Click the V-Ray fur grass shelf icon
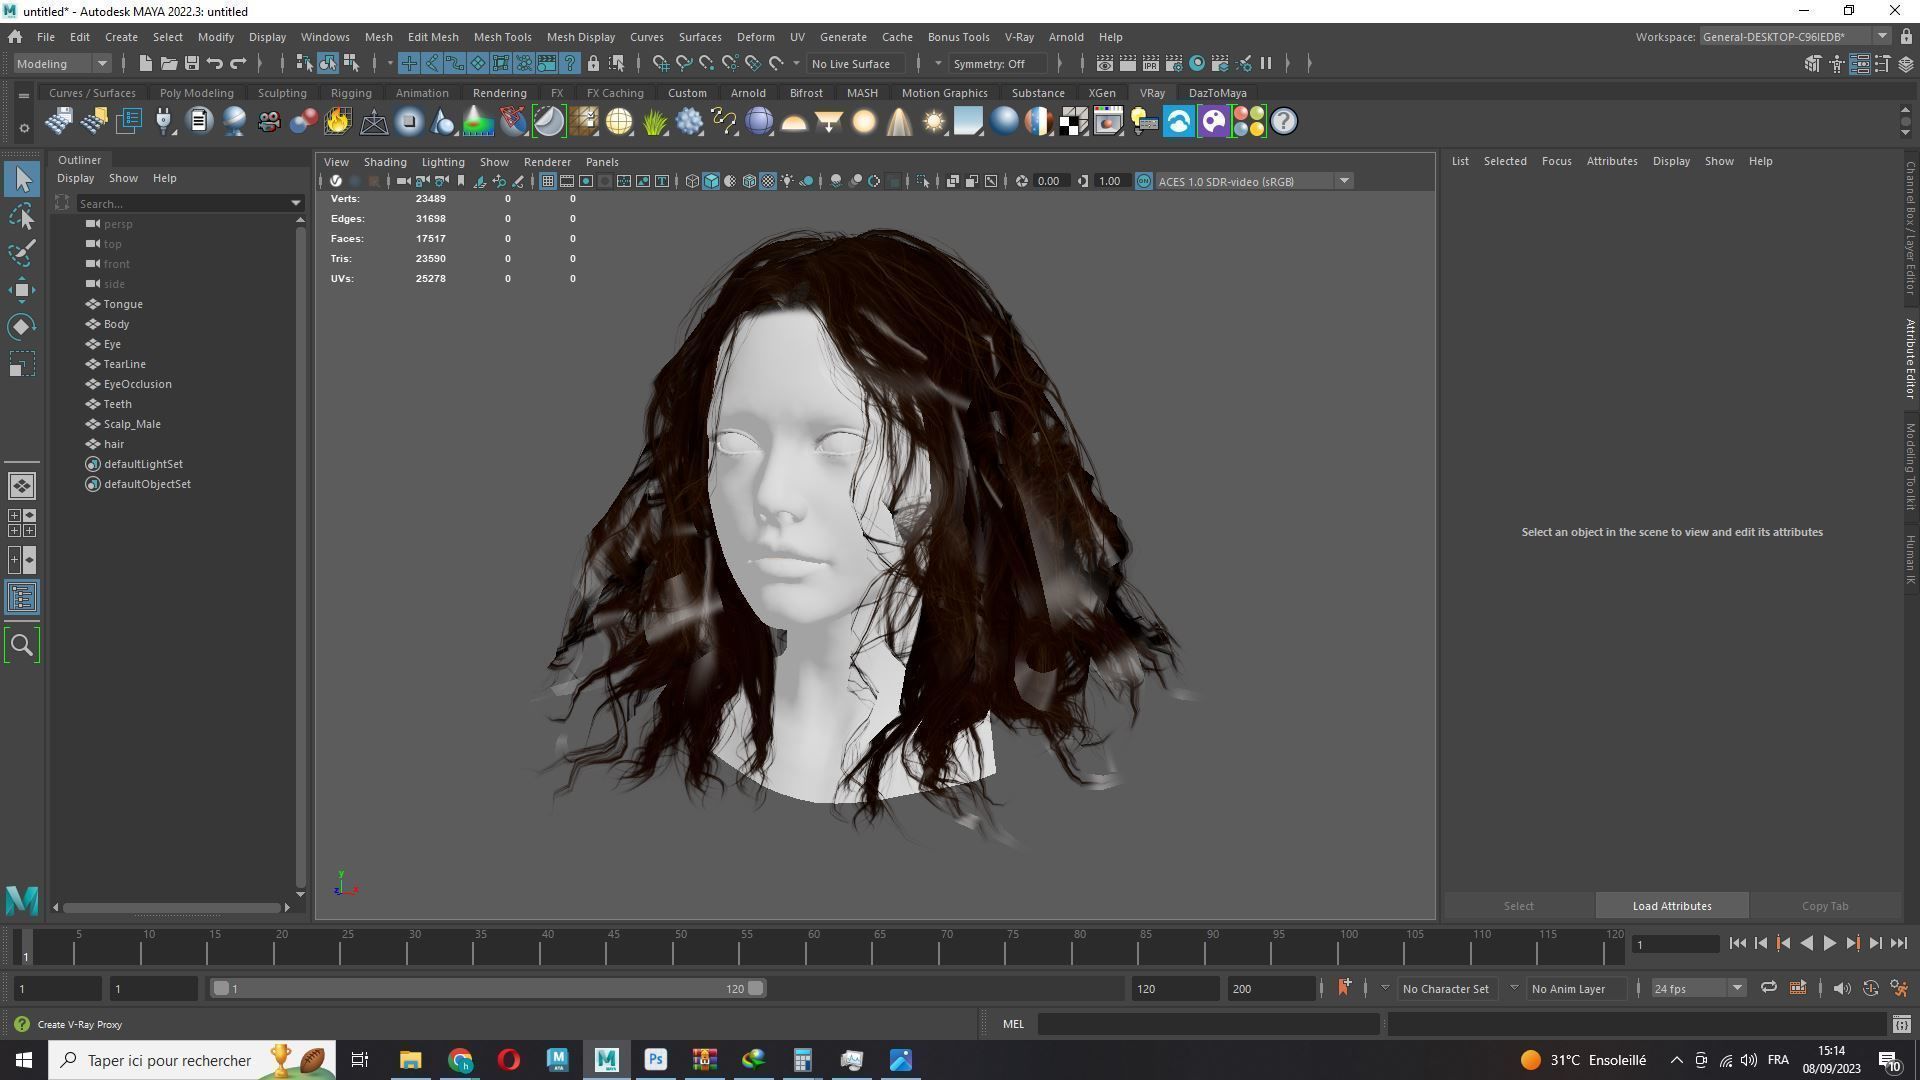Screen dimensions: 1920x1080 coord(654,122)
